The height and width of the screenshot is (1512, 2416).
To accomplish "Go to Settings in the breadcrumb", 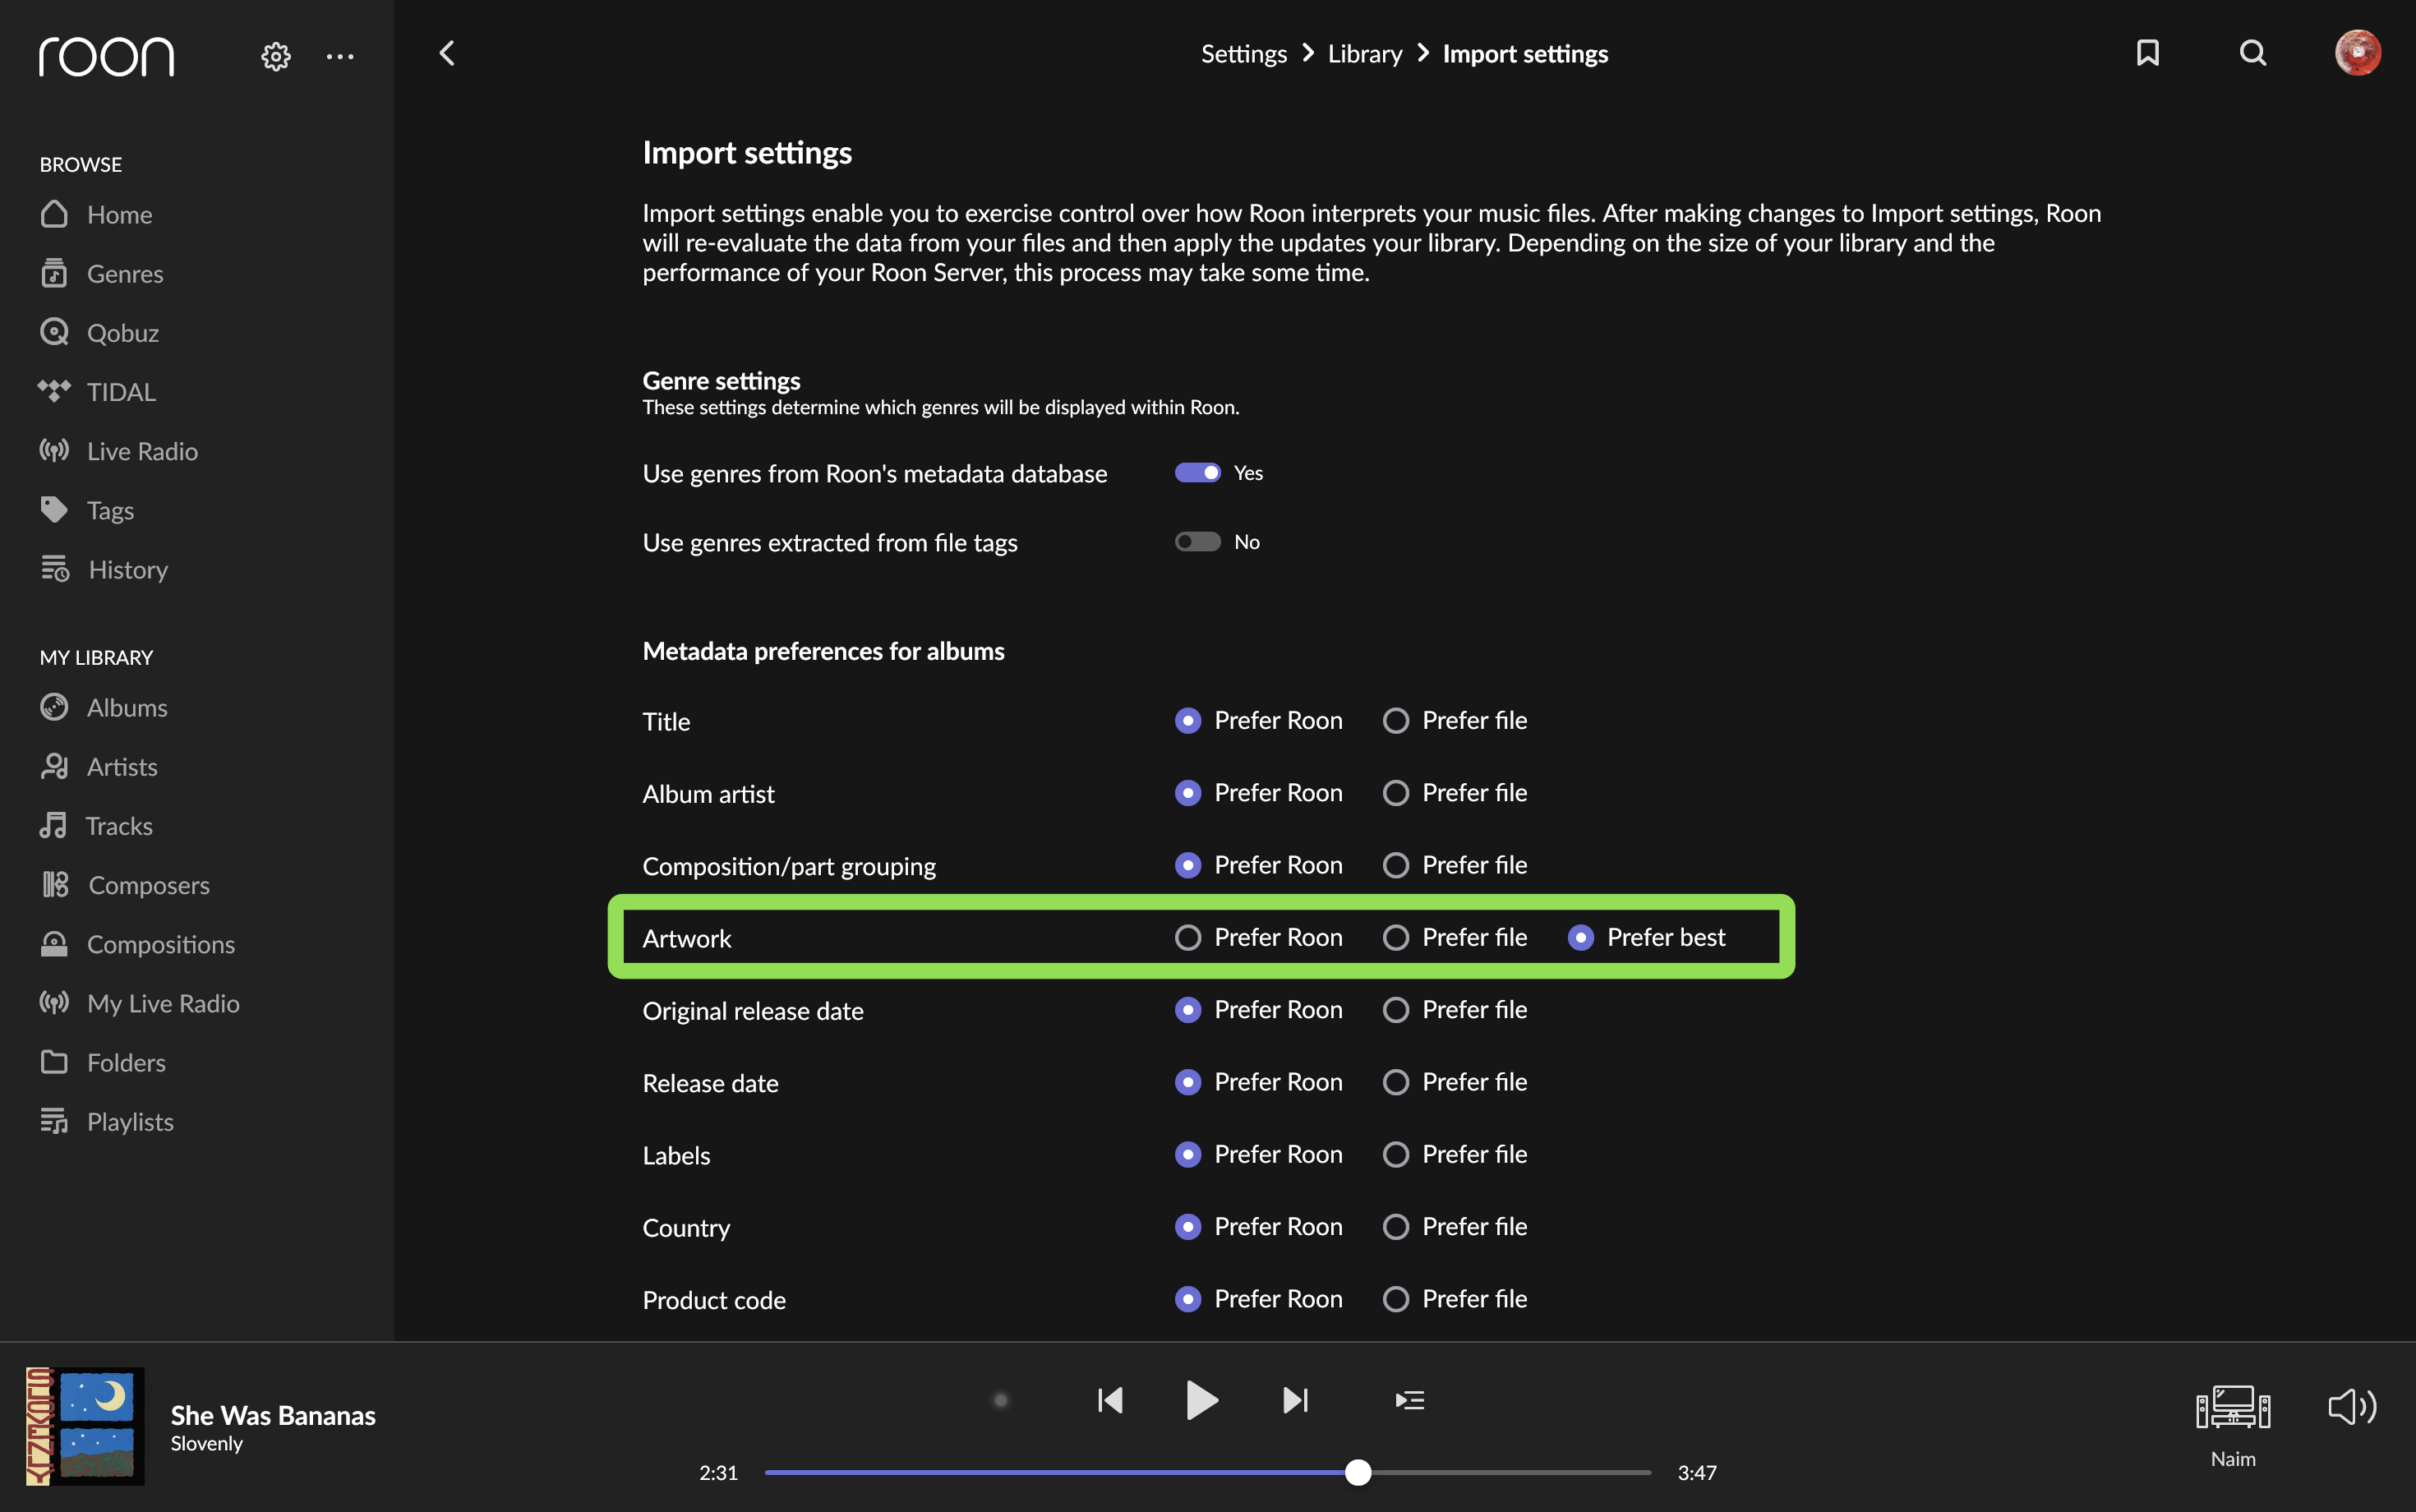I will (1243, 54).
